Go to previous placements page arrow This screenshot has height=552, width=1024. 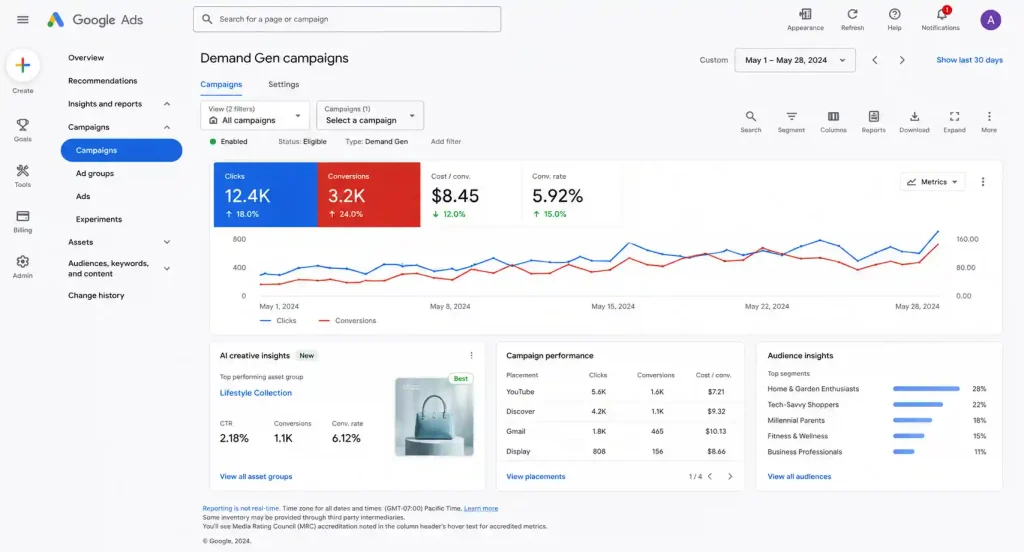pyautogui.click(x=710, y=476)
